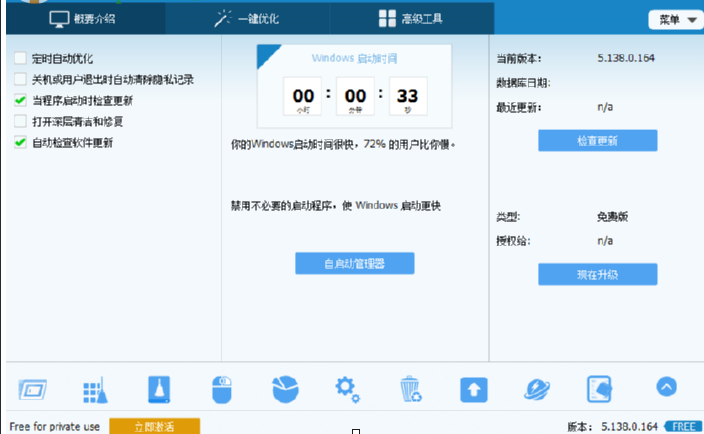Click the mouse-shaped icon in bottom dock
The width and height of the screenshot is (704, 434).
[222, 390]
